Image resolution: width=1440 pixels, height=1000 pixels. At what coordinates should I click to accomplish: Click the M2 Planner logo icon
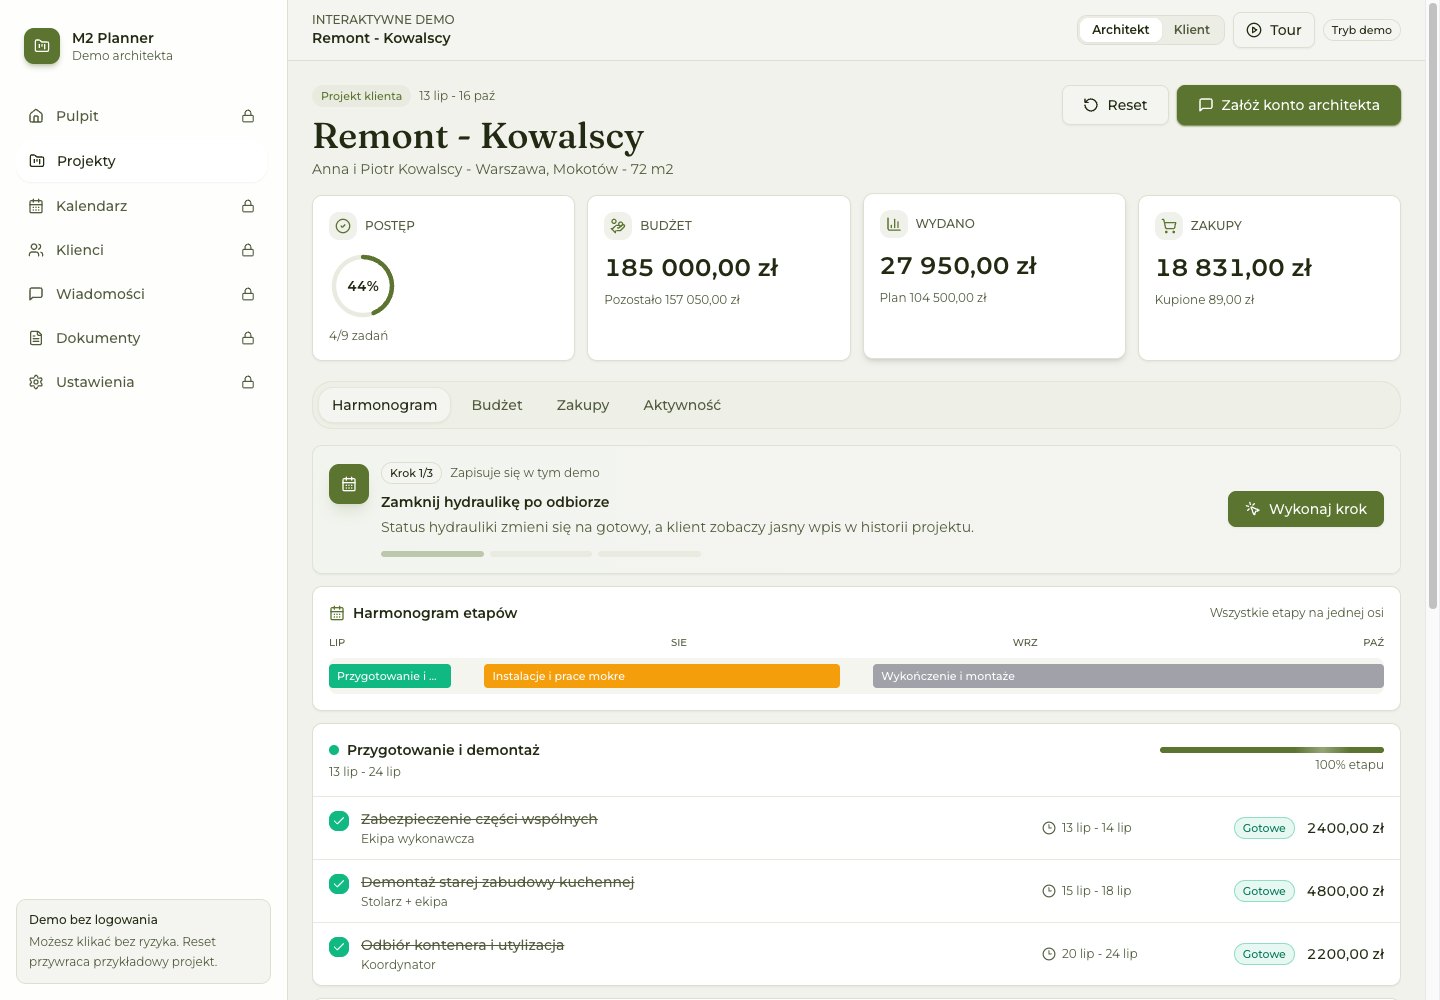pyautogui.click(x=42, y=46)
